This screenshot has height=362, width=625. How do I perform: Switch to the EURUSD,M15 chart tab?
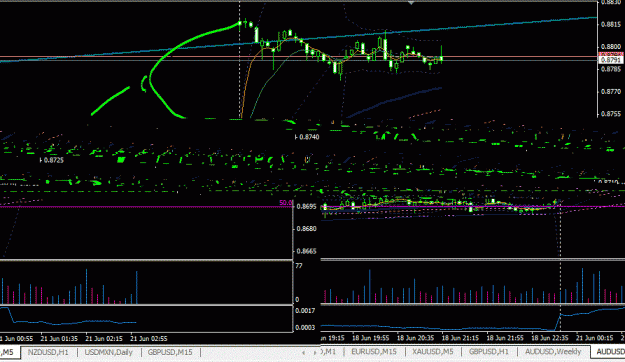click(374, 352)
